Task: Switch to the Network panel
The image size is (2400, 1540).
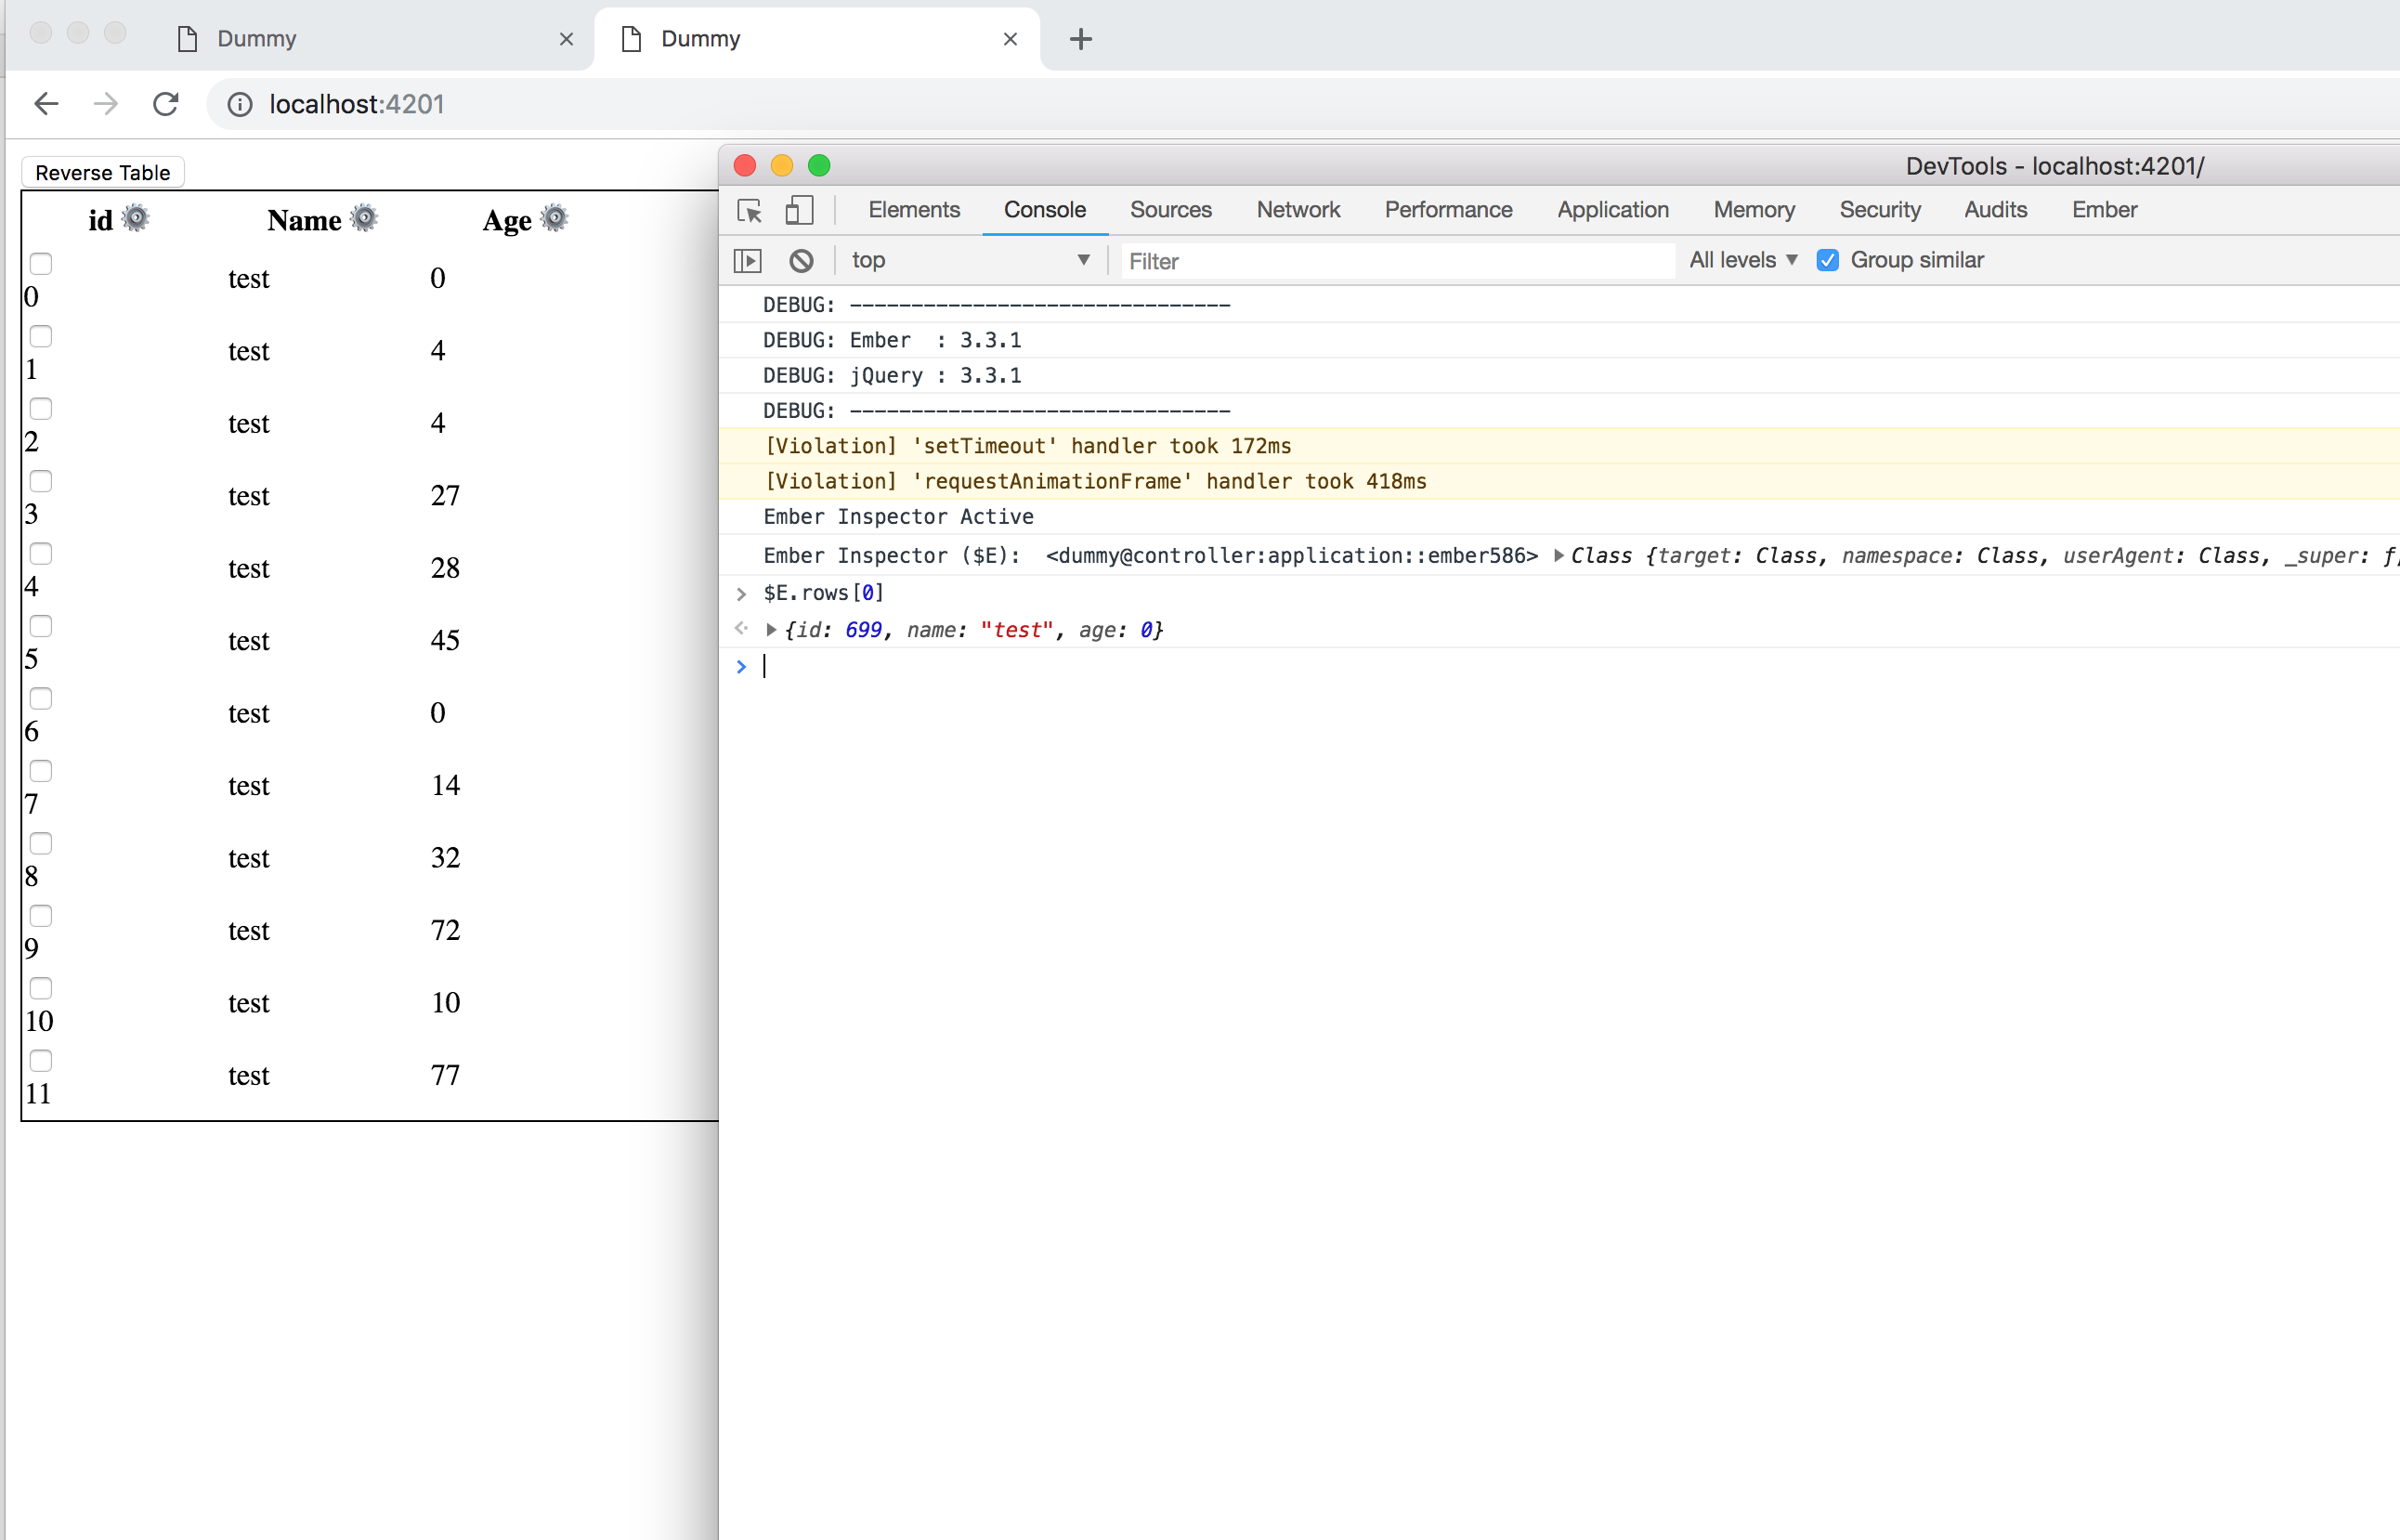Action: click(1298, 210)
